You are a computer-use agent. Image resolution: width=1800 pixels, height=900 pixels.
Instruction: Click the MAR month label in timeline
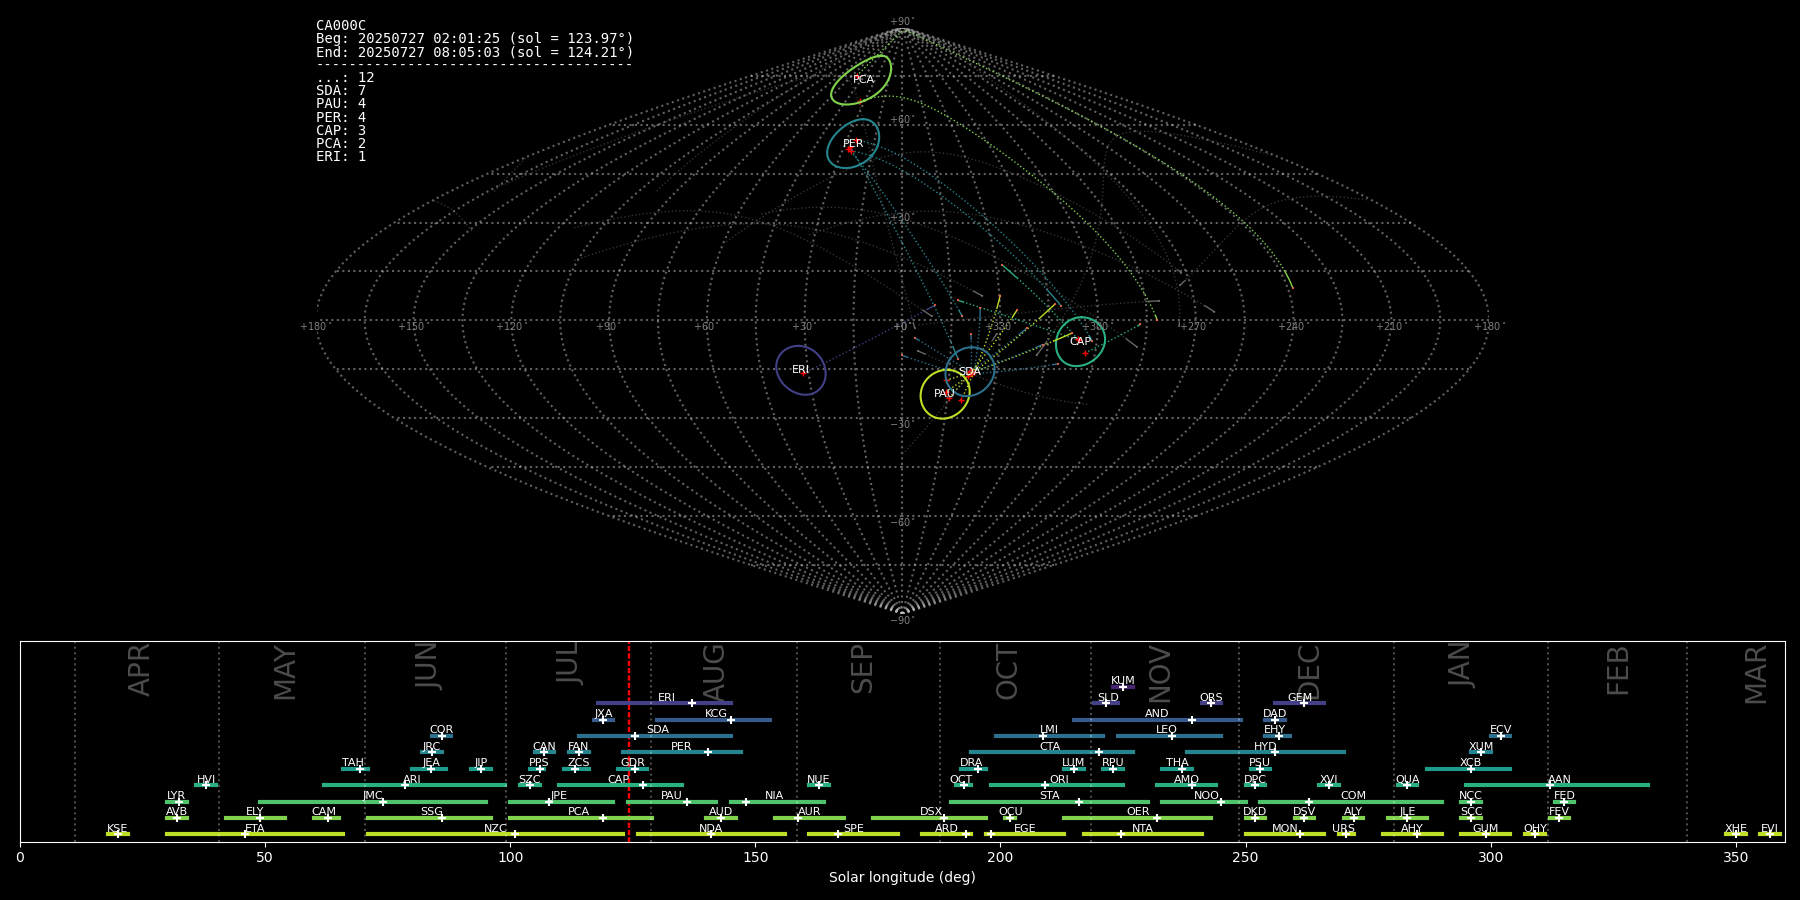click(x=1756, y=674)
